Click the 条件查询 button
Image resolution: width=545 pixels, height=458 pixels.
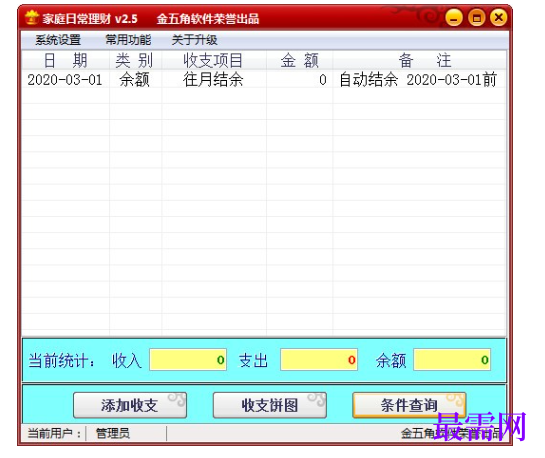pyautogui.click(x=409, y=405)
